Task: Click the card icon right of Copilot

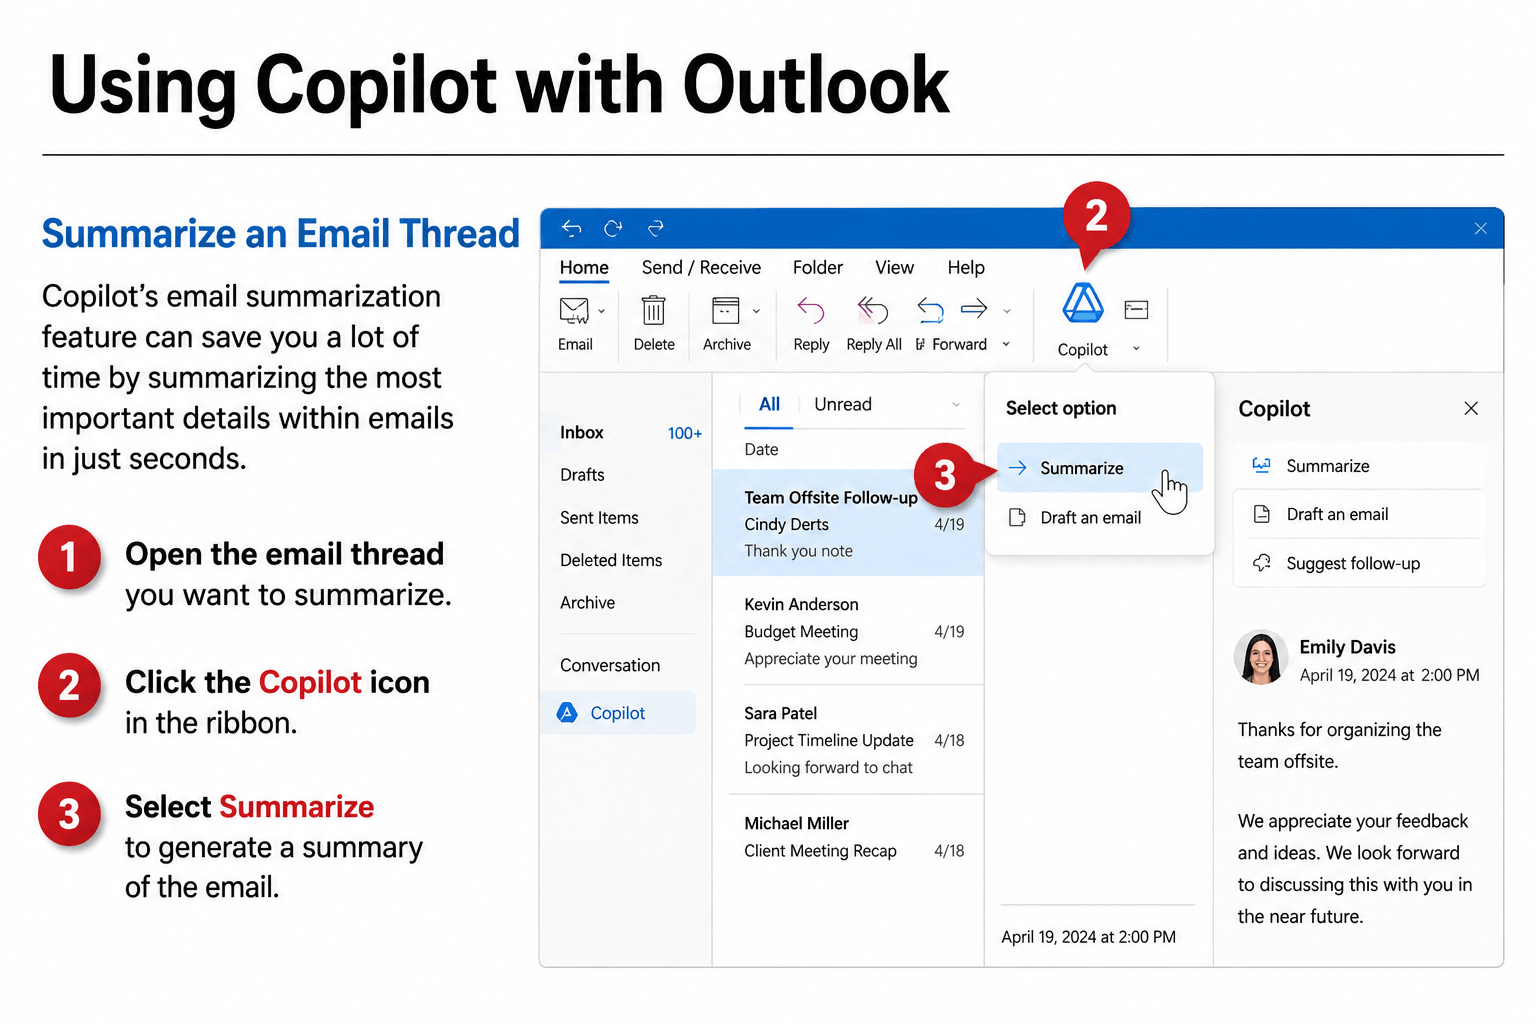Action: 1136,310
